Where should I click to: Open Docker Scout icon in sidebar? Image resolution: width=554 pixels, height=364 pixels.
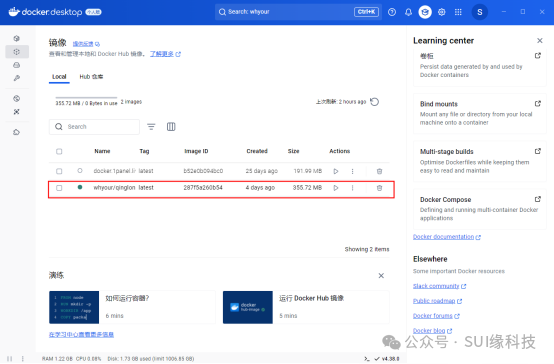[x=17, y=112]
